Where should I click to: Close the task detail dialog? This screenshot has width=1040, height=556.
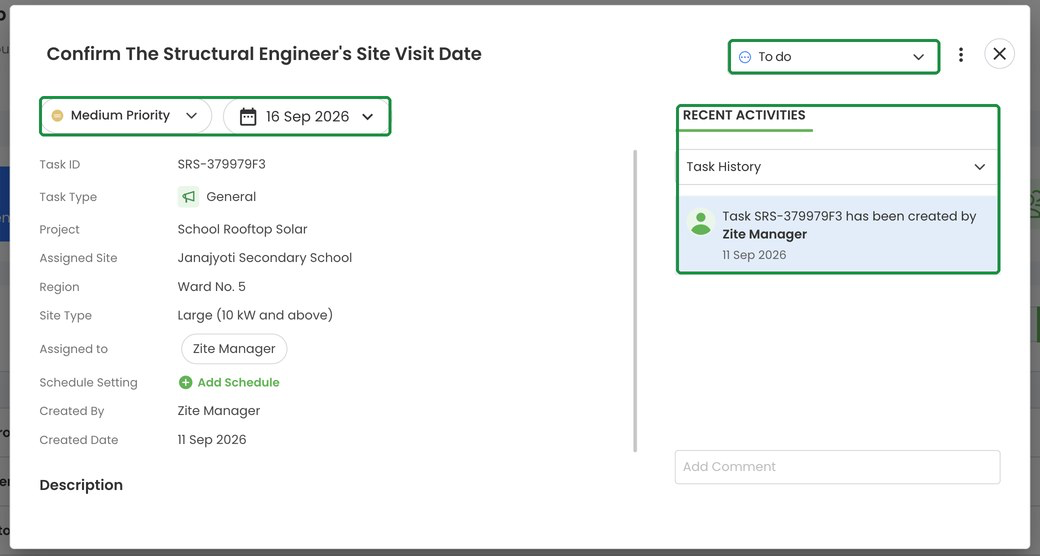(999, 54)
